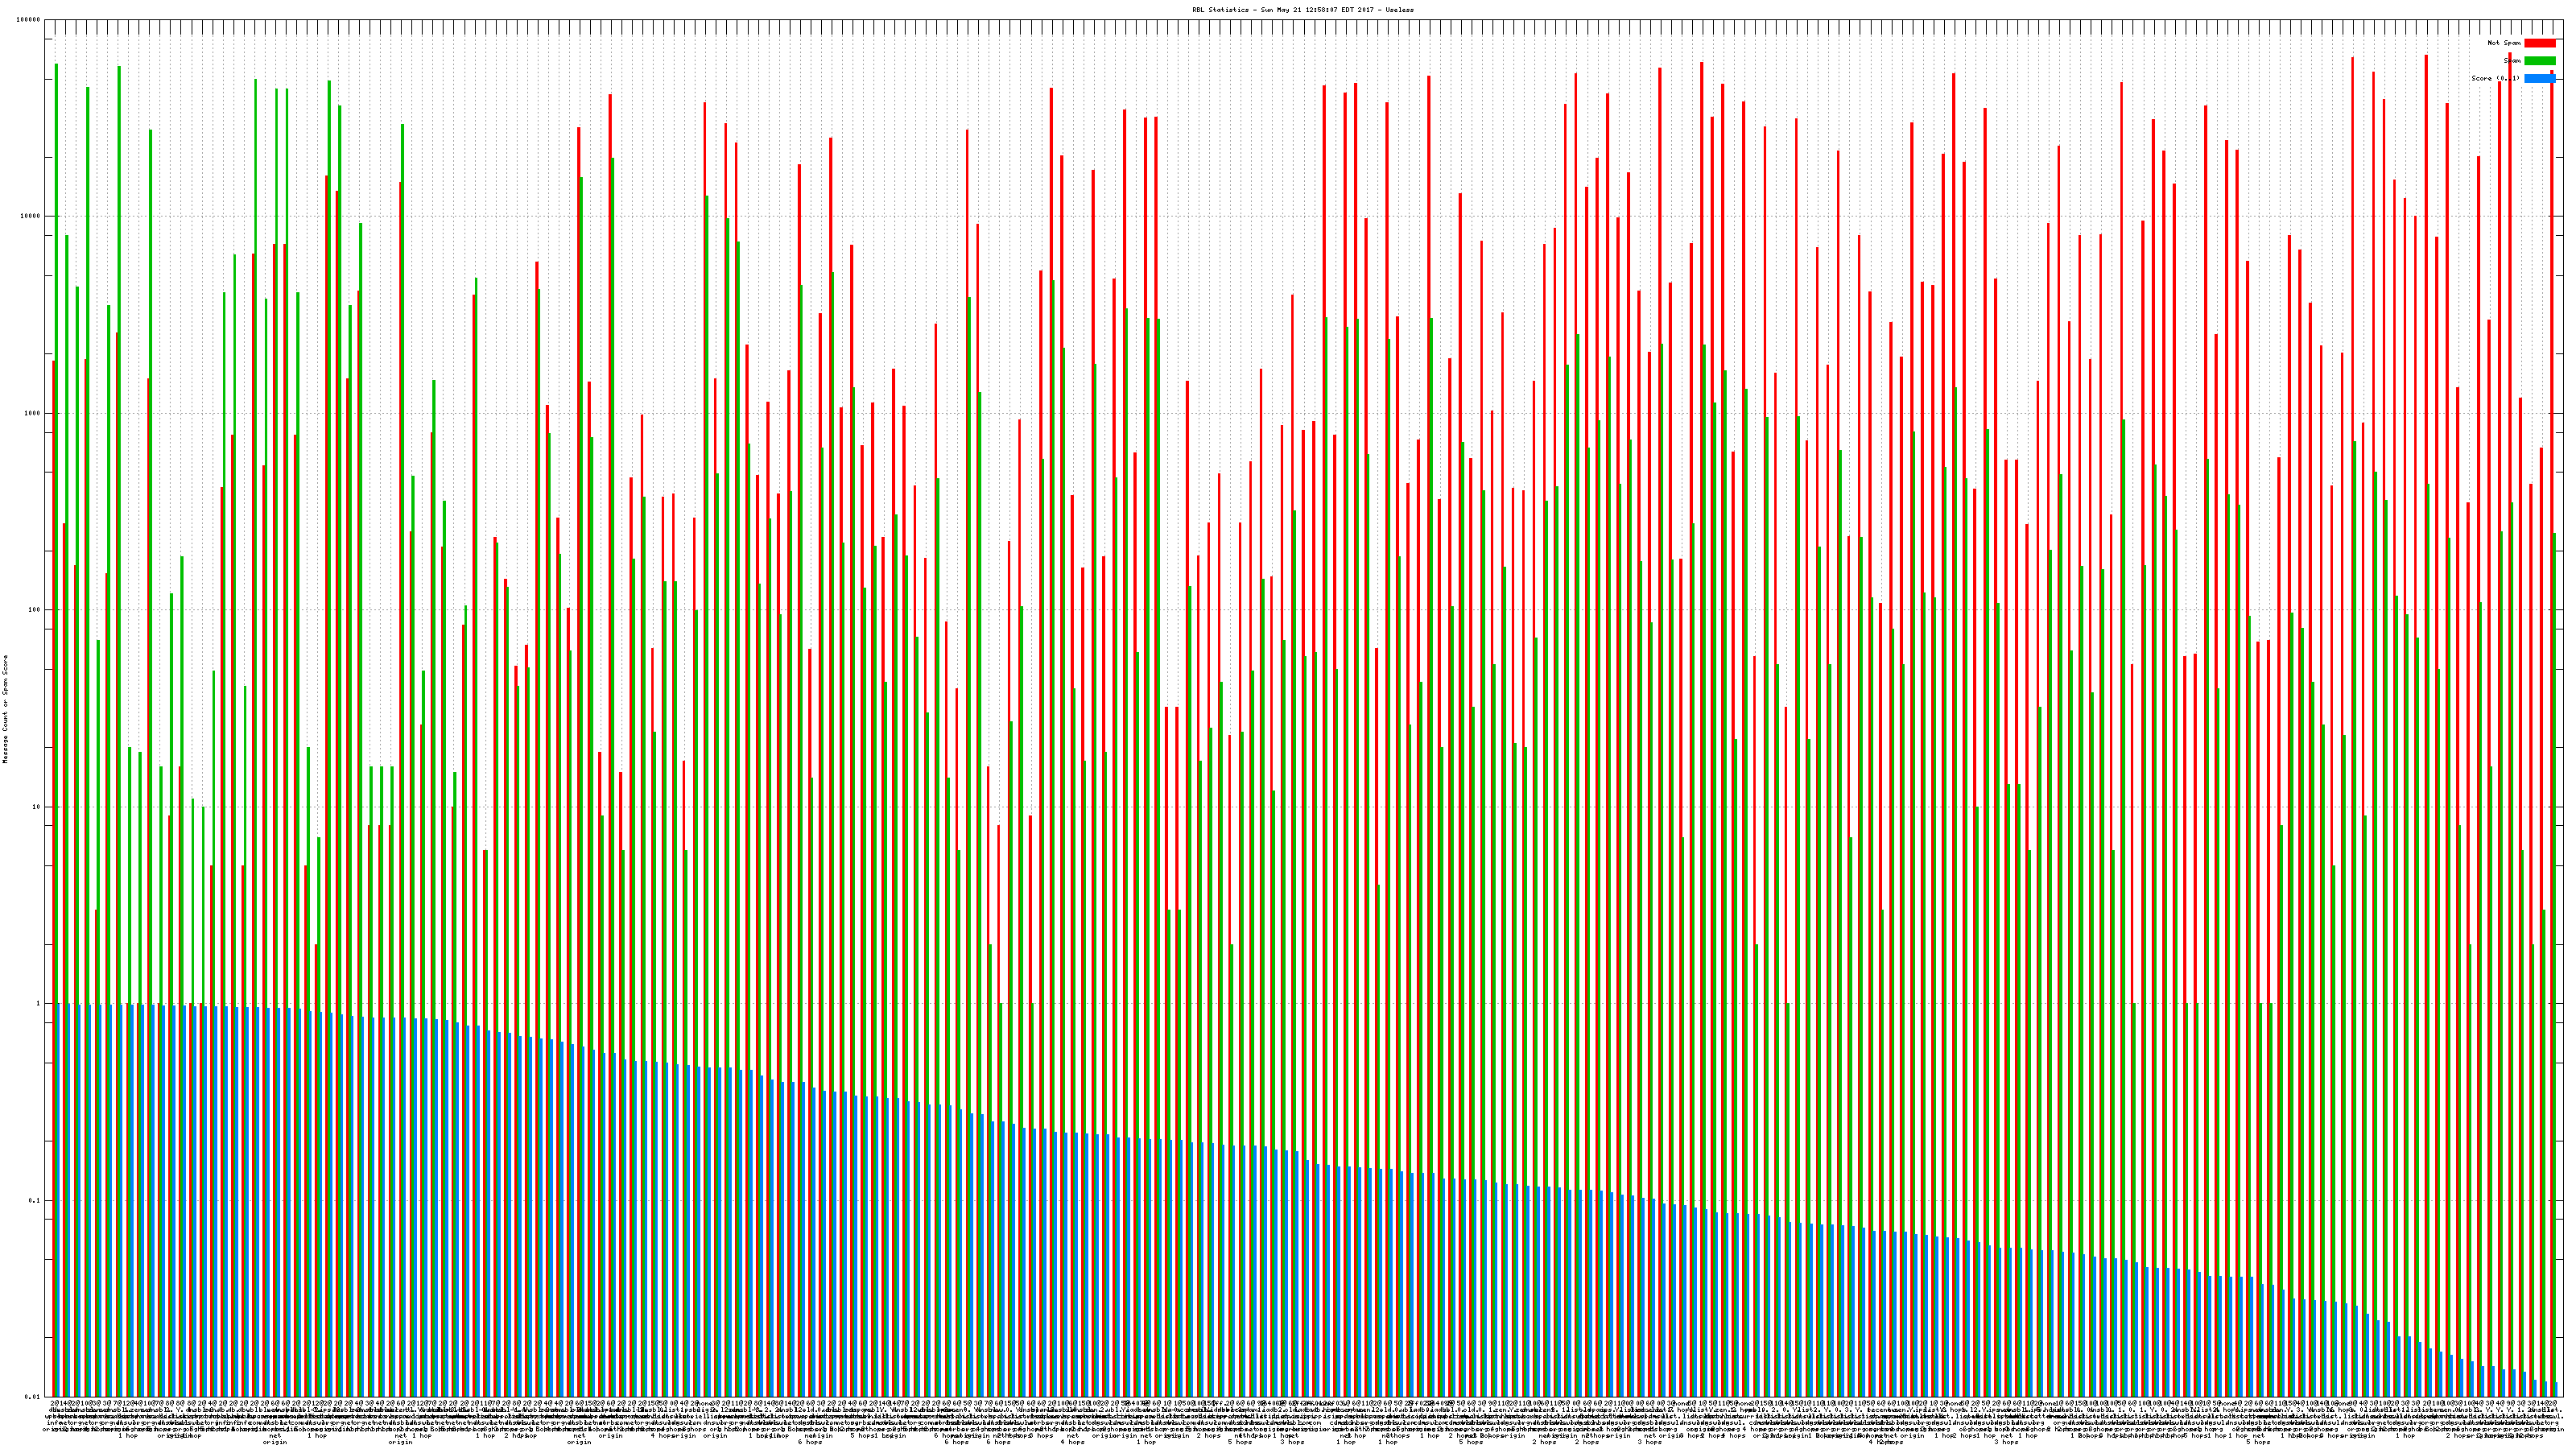
Task: Select the 'Not Spam' legend label
Action: 2504,43
